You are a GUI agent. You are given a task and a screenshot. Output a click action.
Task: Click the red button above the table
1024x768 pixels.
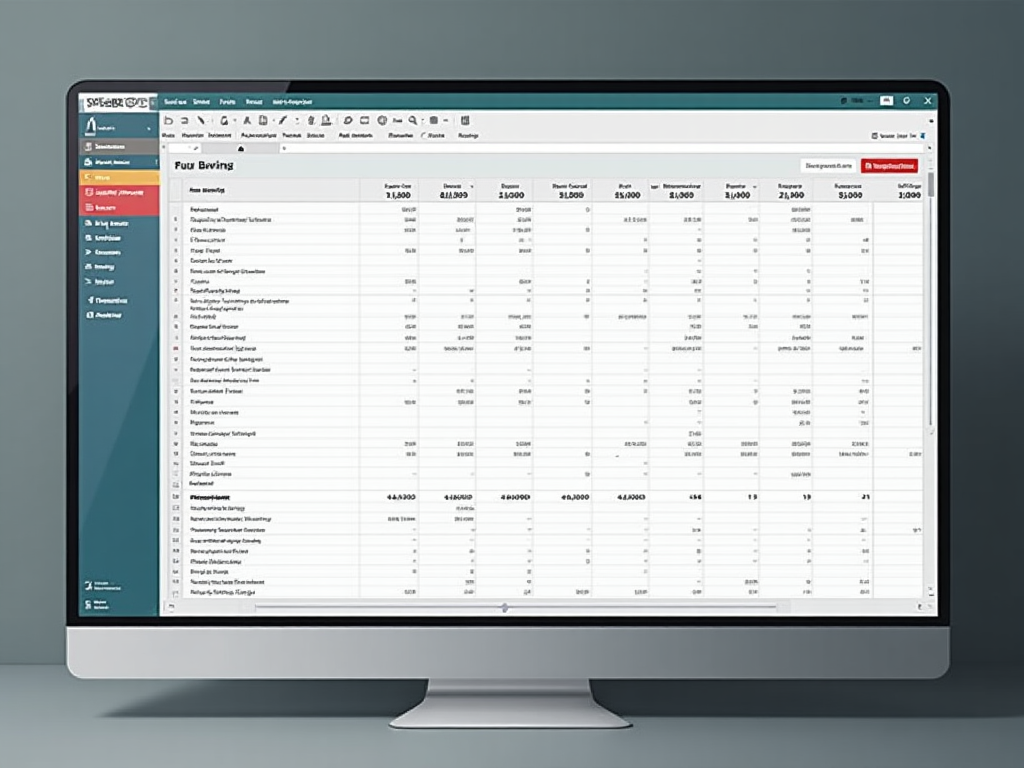889,166
